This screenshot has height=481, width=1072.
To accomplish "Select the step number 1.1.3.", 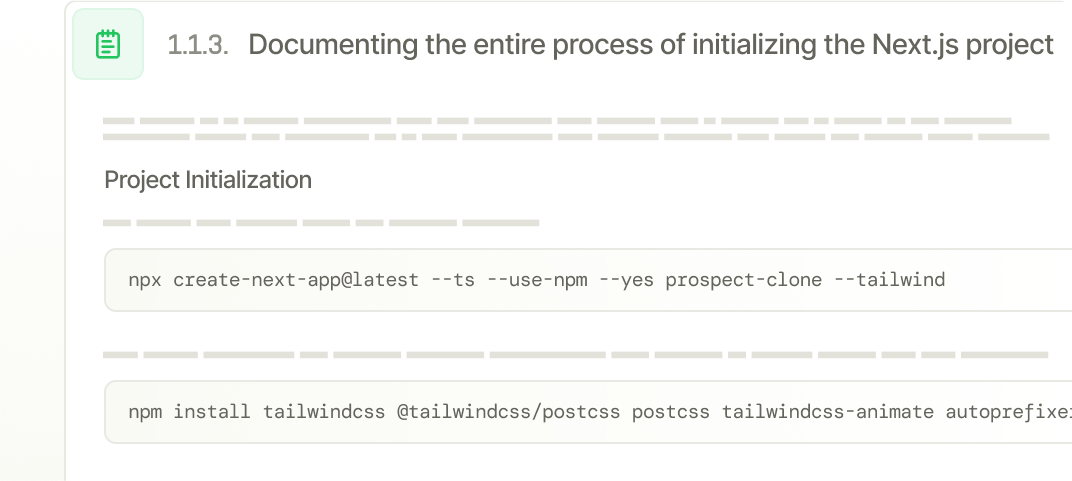I will [198, 45].
